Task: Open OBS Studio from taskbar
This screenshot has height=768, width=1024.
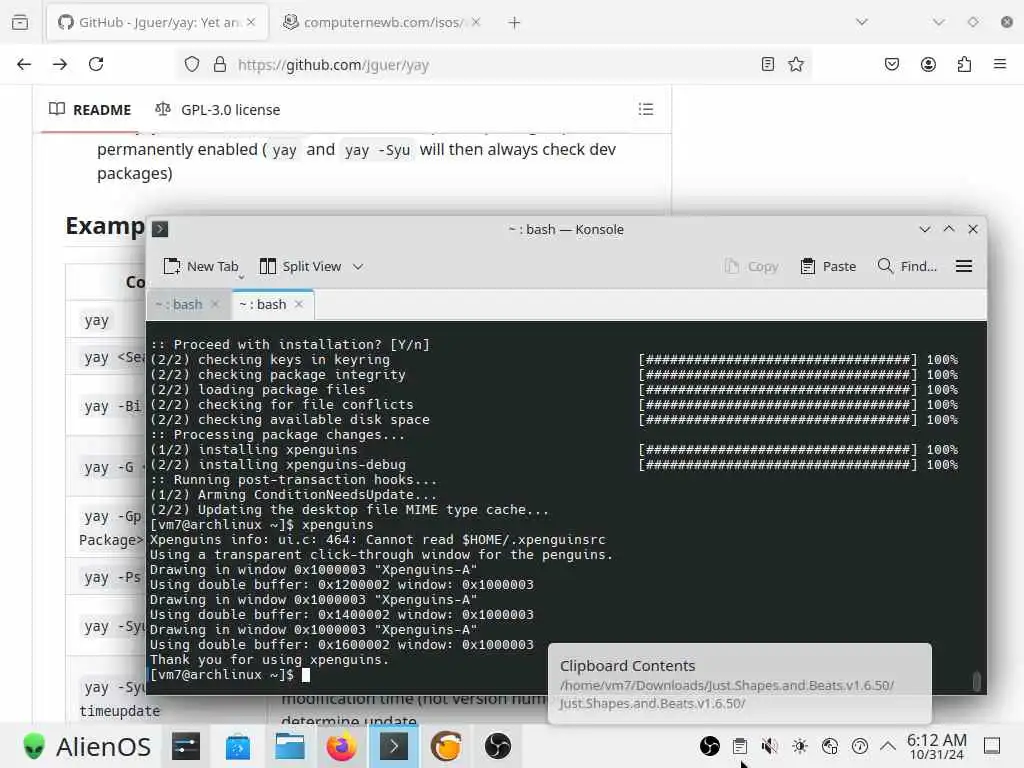Action: click(498, 746)
